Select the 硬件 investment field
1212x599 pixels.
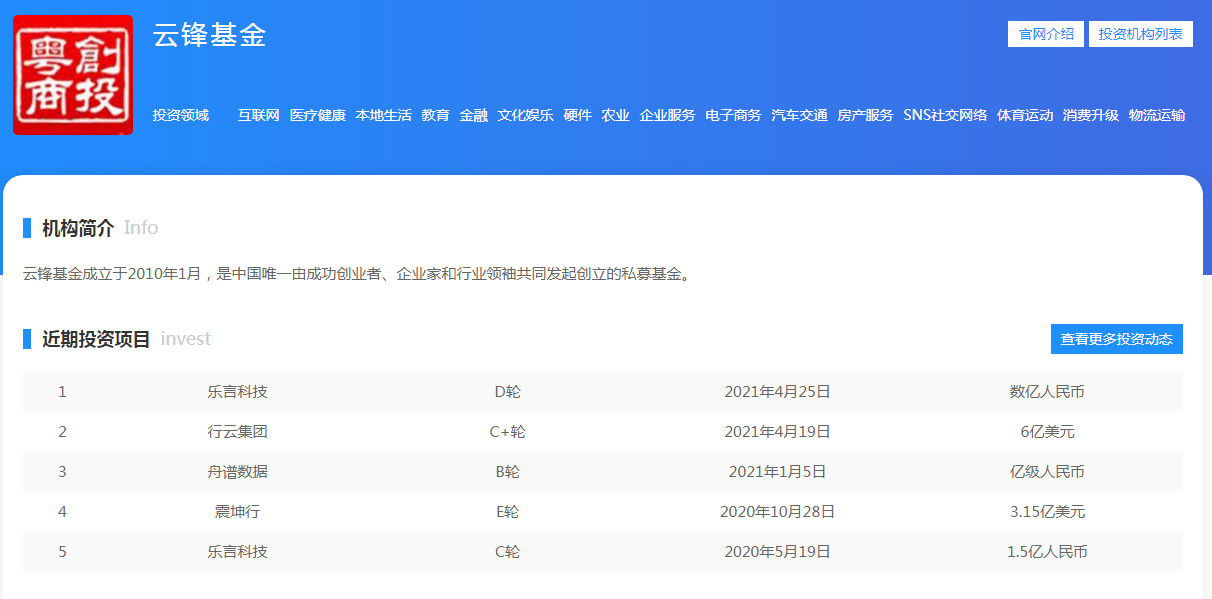coord(578,115)
